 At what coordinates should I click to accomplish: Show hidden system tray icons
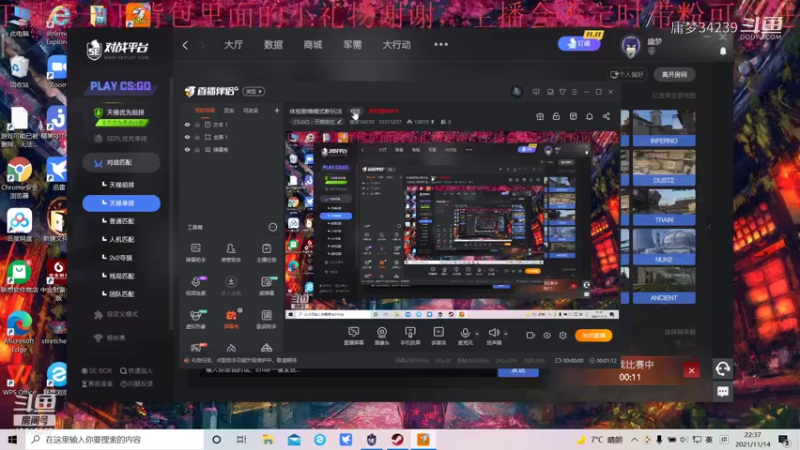tap(634, 439)
